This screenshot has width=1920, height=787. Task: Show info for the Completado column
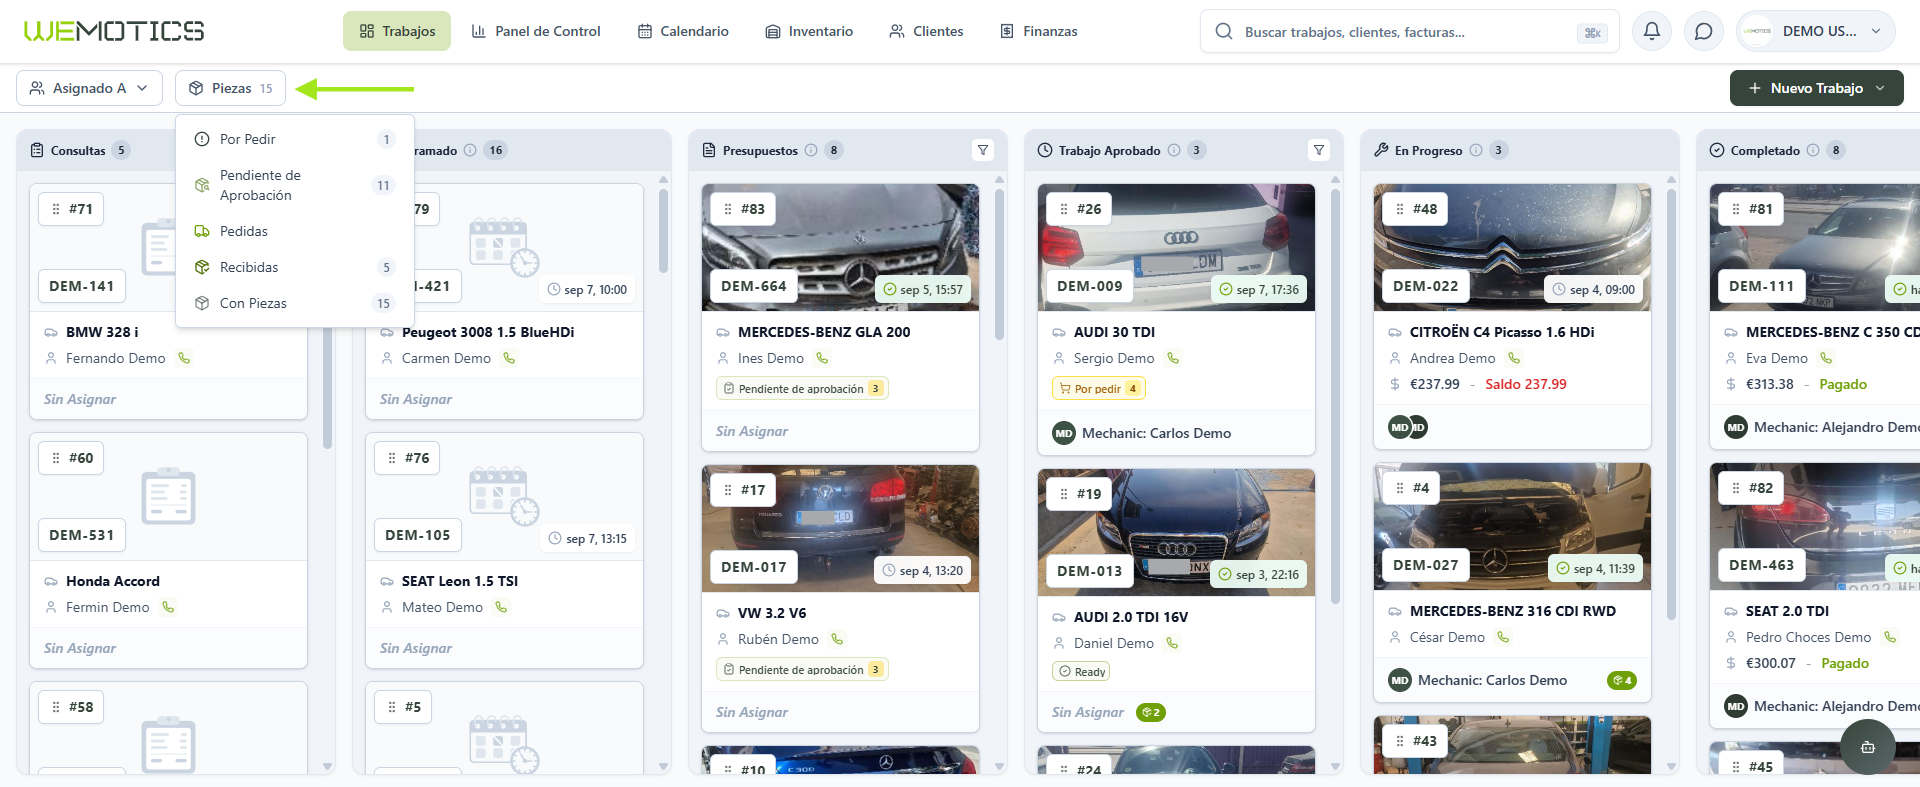pyautogui.click(x=1813, y=150)
